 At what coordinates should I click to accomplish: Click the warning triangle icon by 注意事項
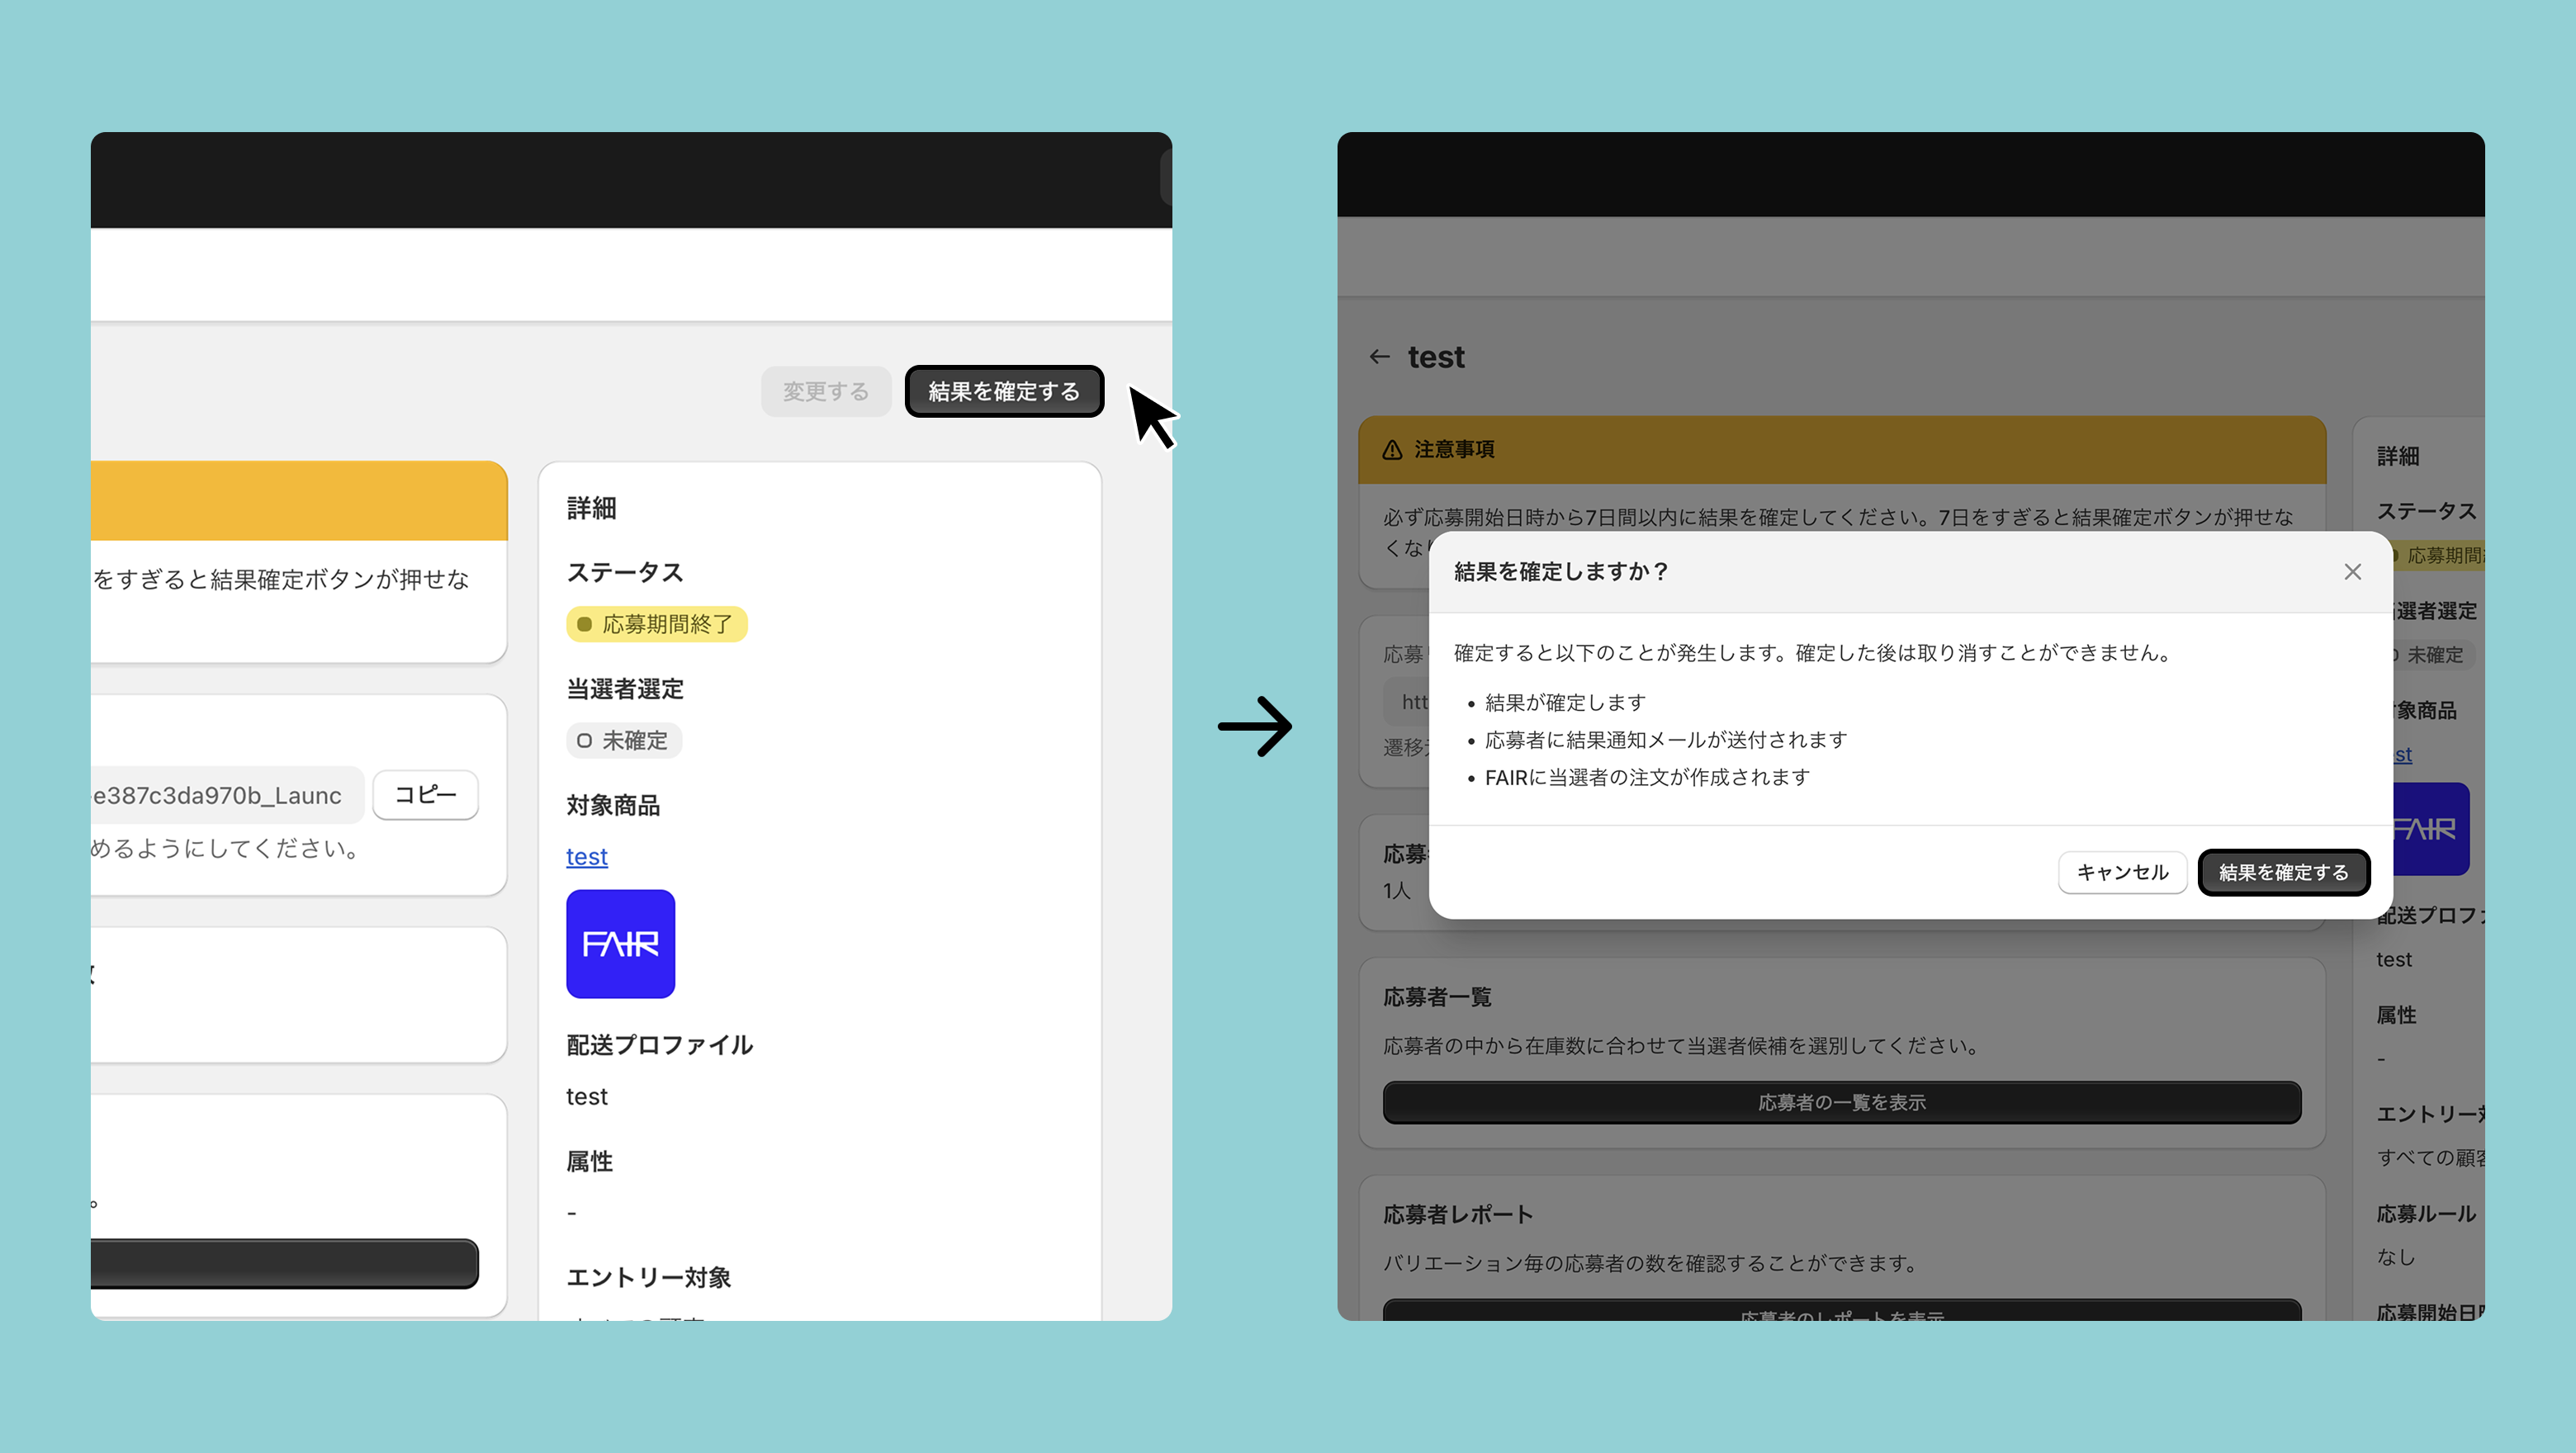(1392, 450)
